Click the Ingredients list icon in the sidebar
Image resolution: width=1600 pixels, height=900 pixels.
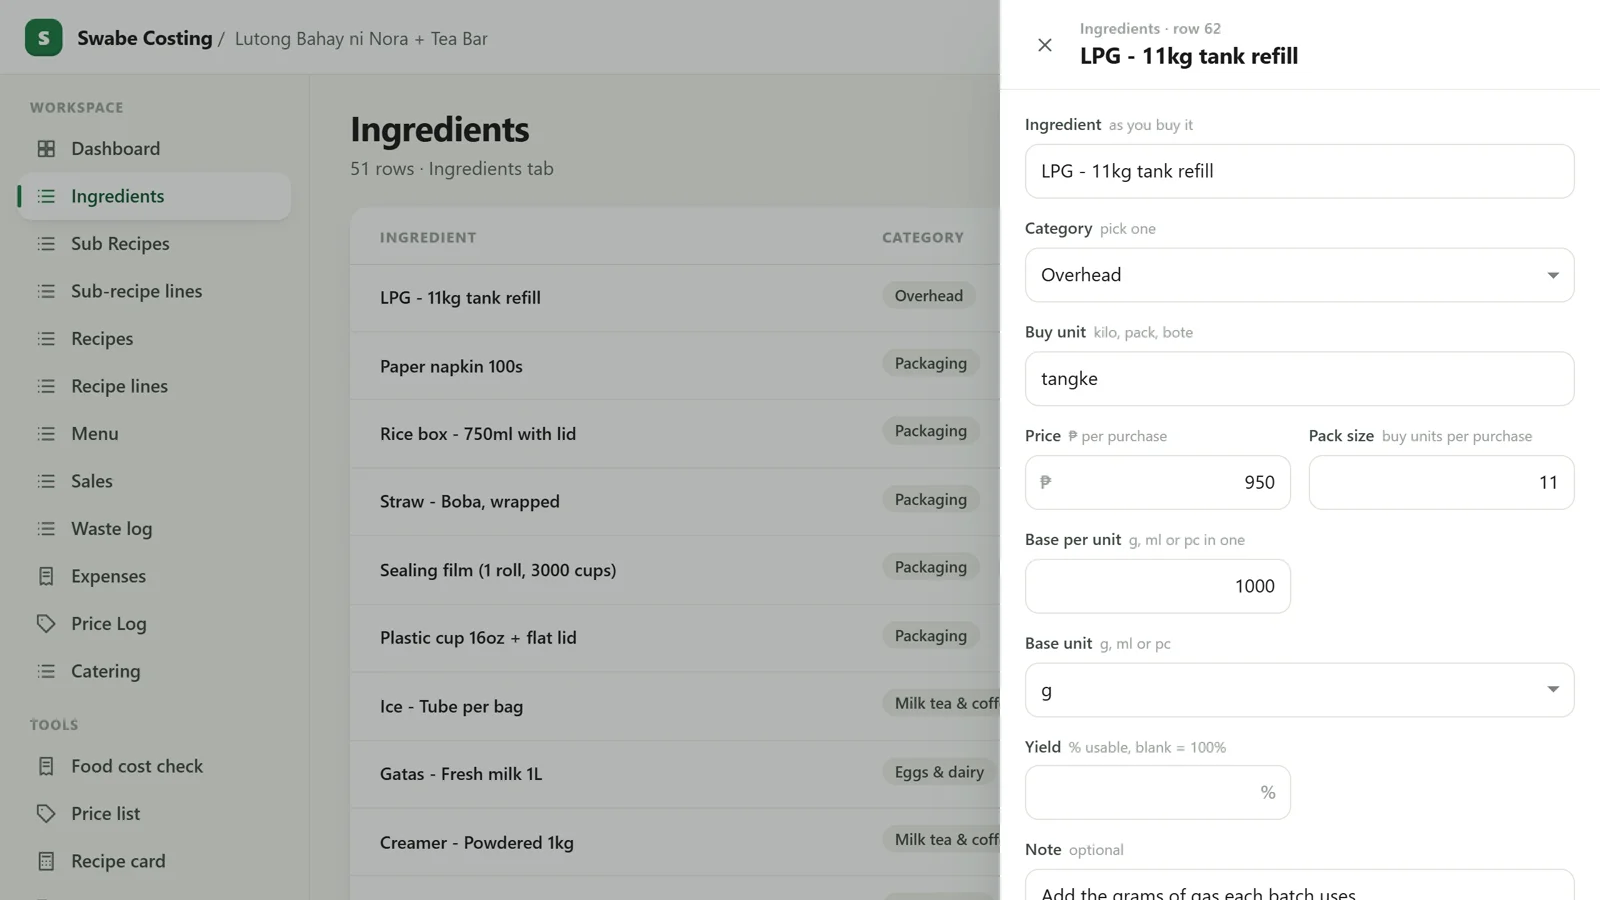[46, 196]
